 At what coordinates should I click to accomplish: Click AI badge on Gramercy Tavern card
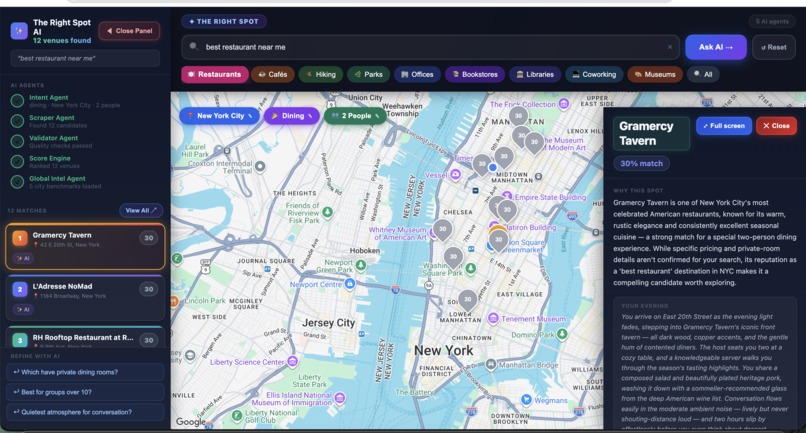coord(23,258)
